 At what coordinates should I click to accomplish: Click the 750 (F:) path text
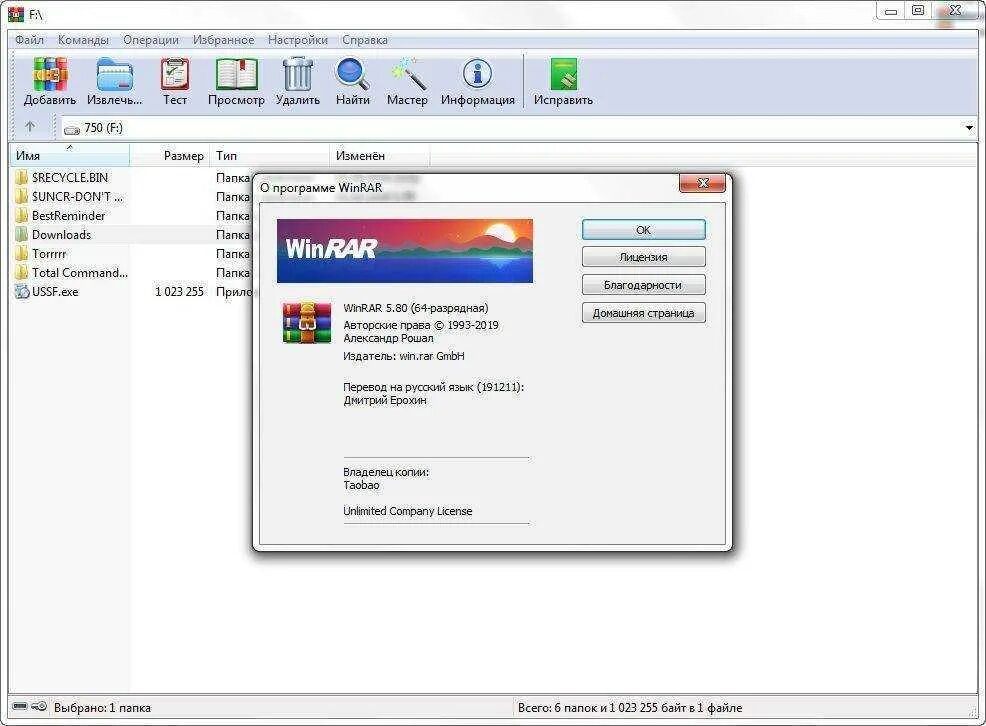point(103,128)
